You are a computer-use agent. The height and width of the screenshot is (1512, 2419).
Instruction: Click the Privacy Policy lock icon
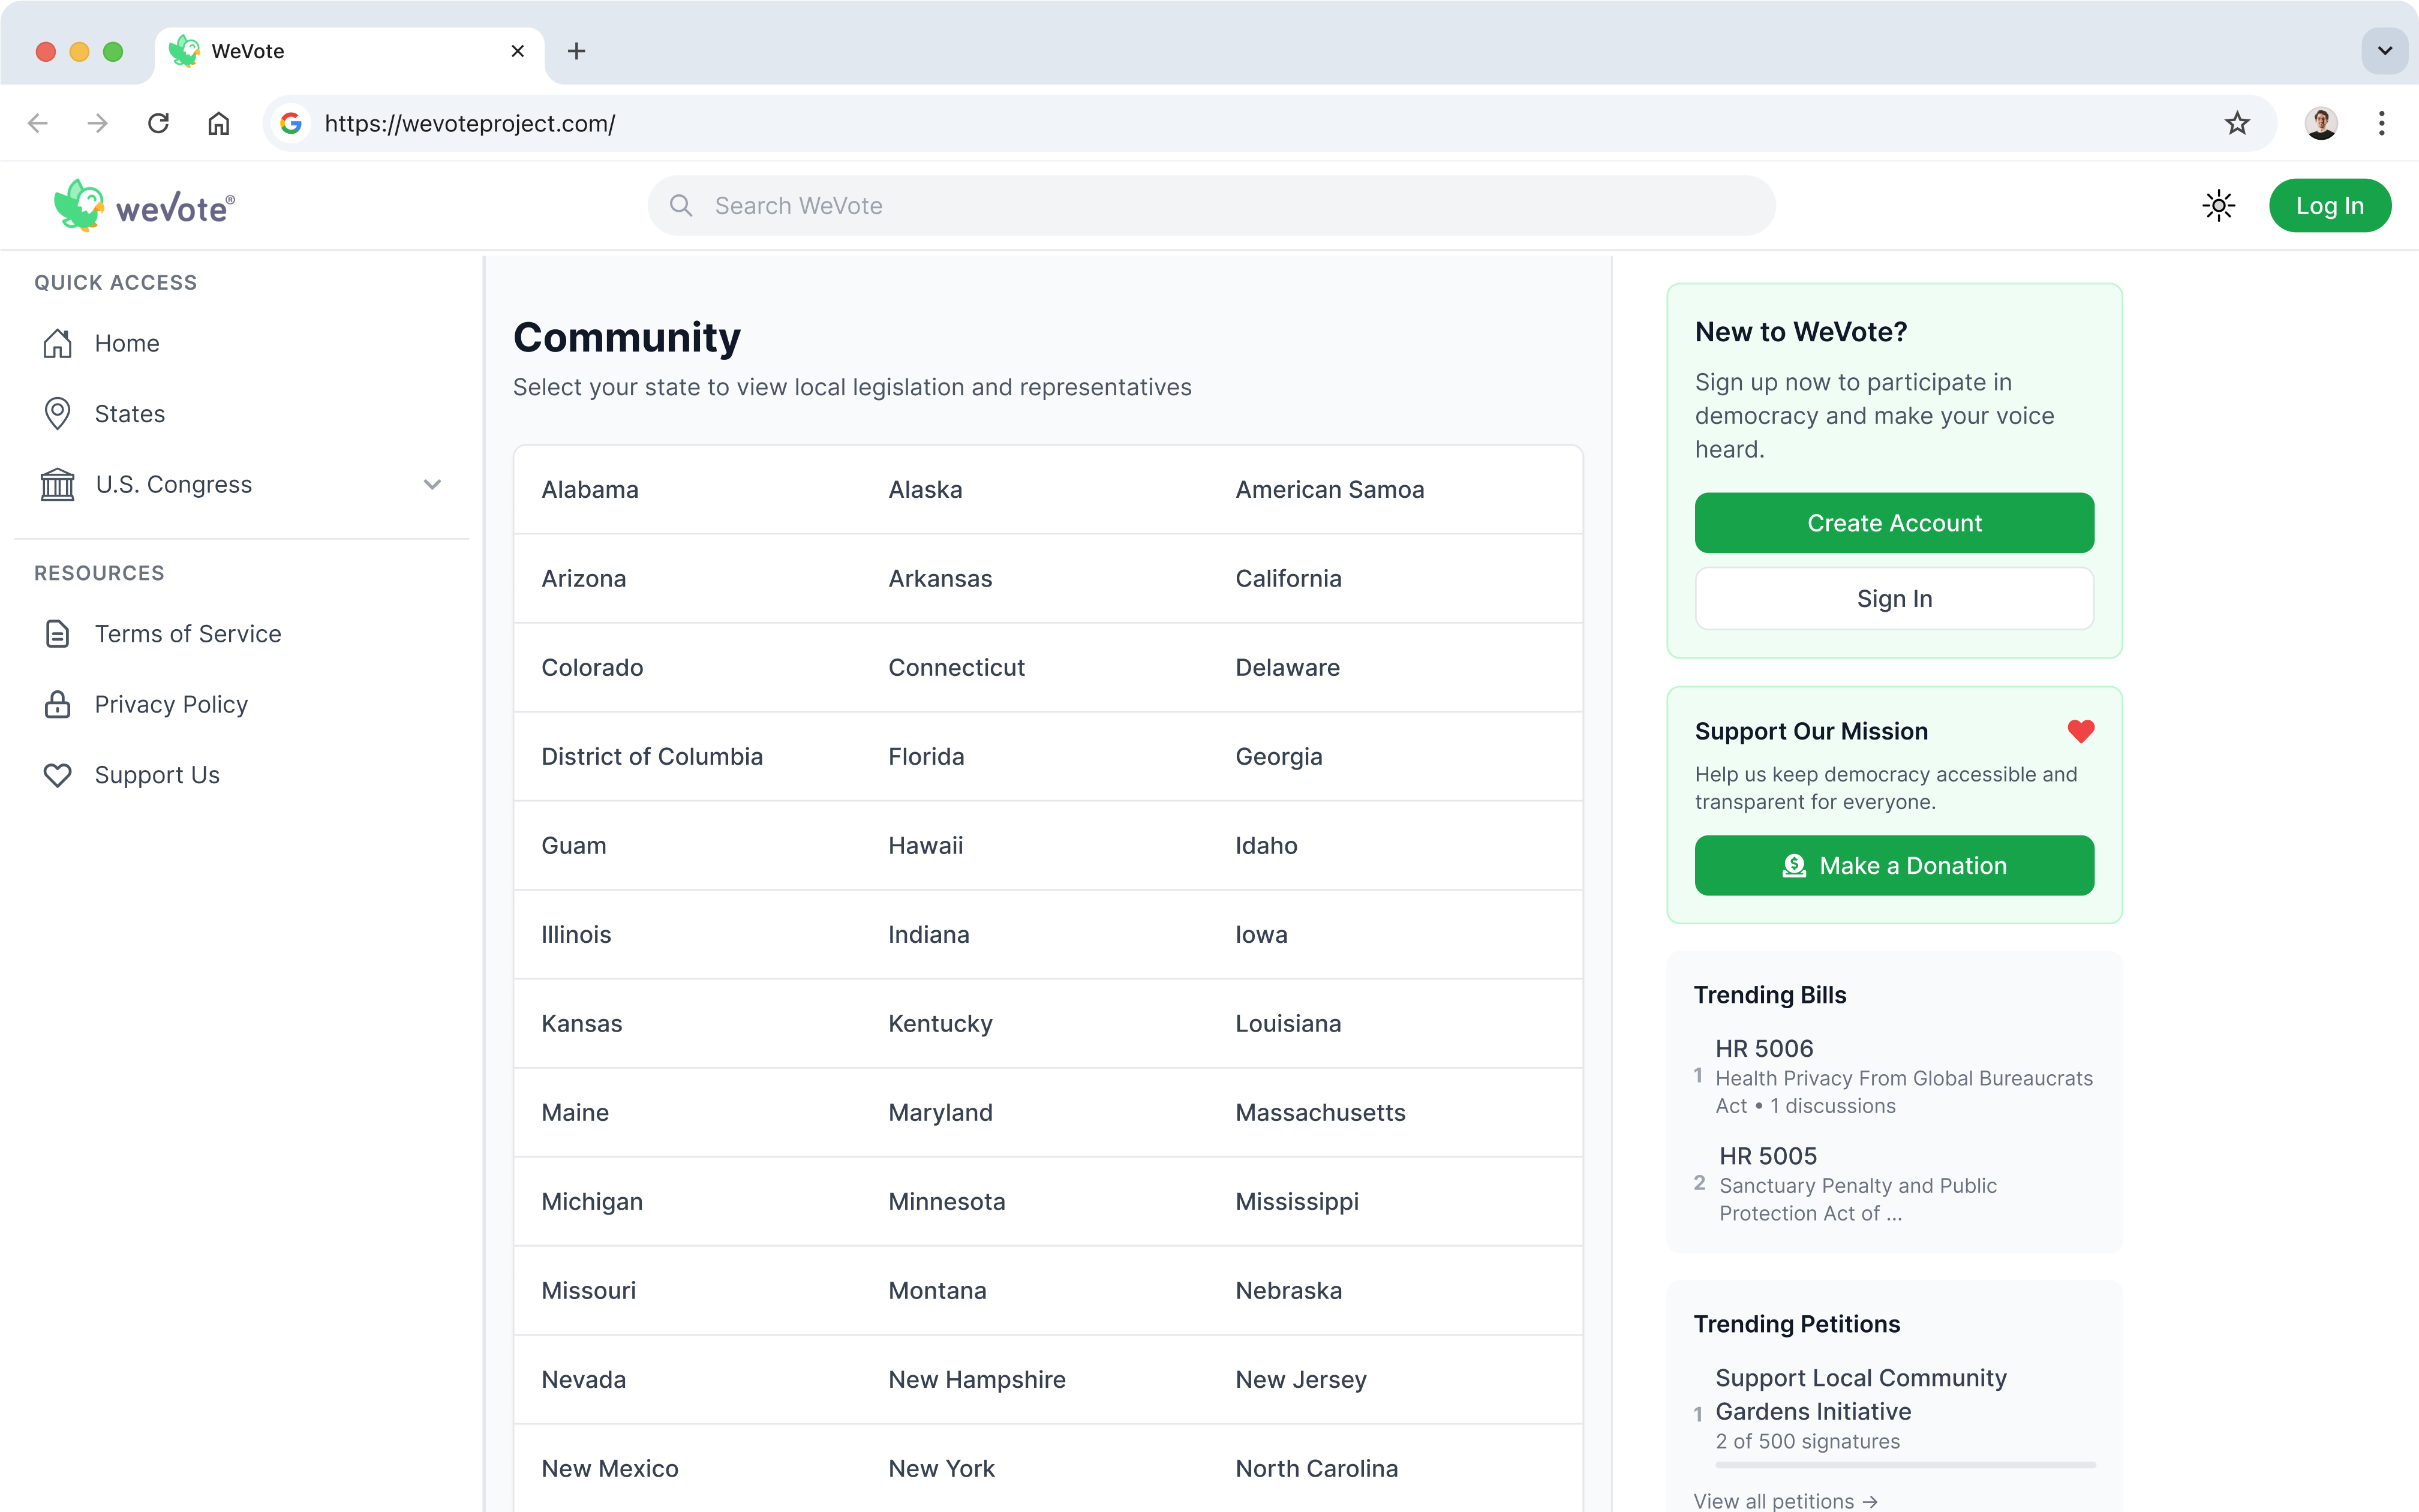point(57,705)
